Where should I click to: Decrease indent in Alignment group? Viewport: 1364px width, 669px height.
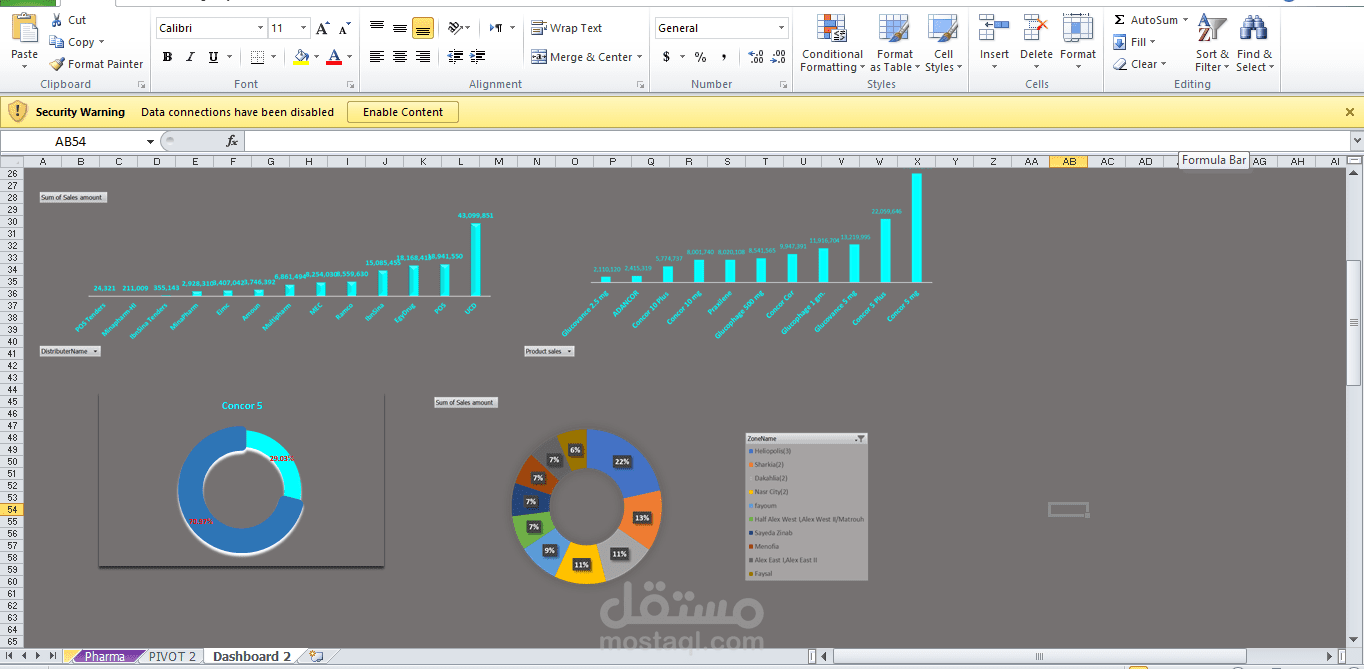pyautogui.click(x=456, y=57)
